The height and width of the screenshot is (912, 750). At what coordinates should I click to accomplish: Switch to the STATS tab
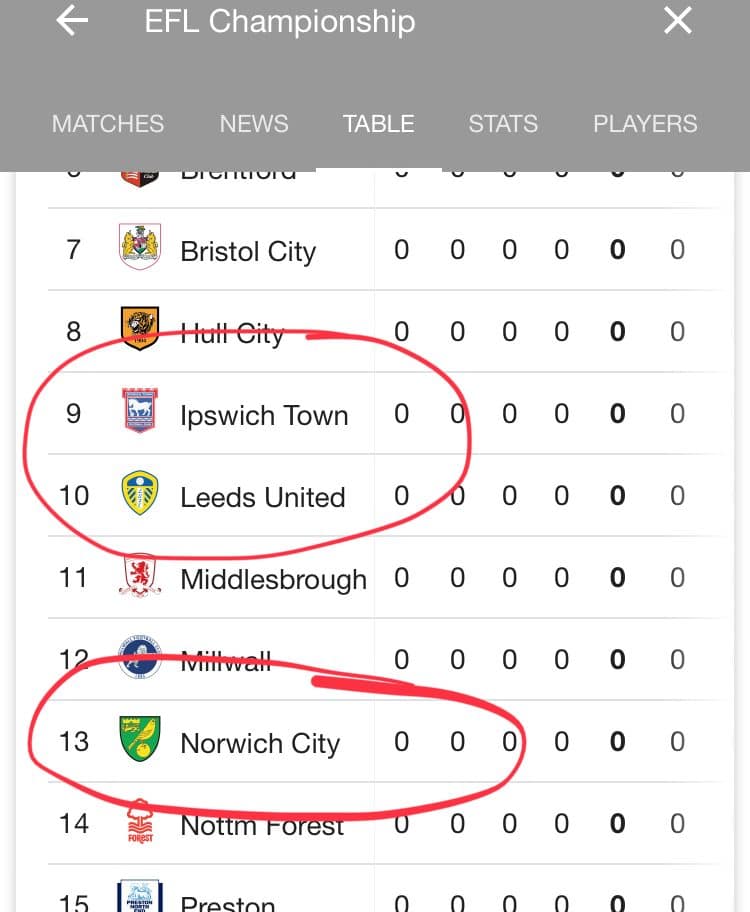(503, 124)
